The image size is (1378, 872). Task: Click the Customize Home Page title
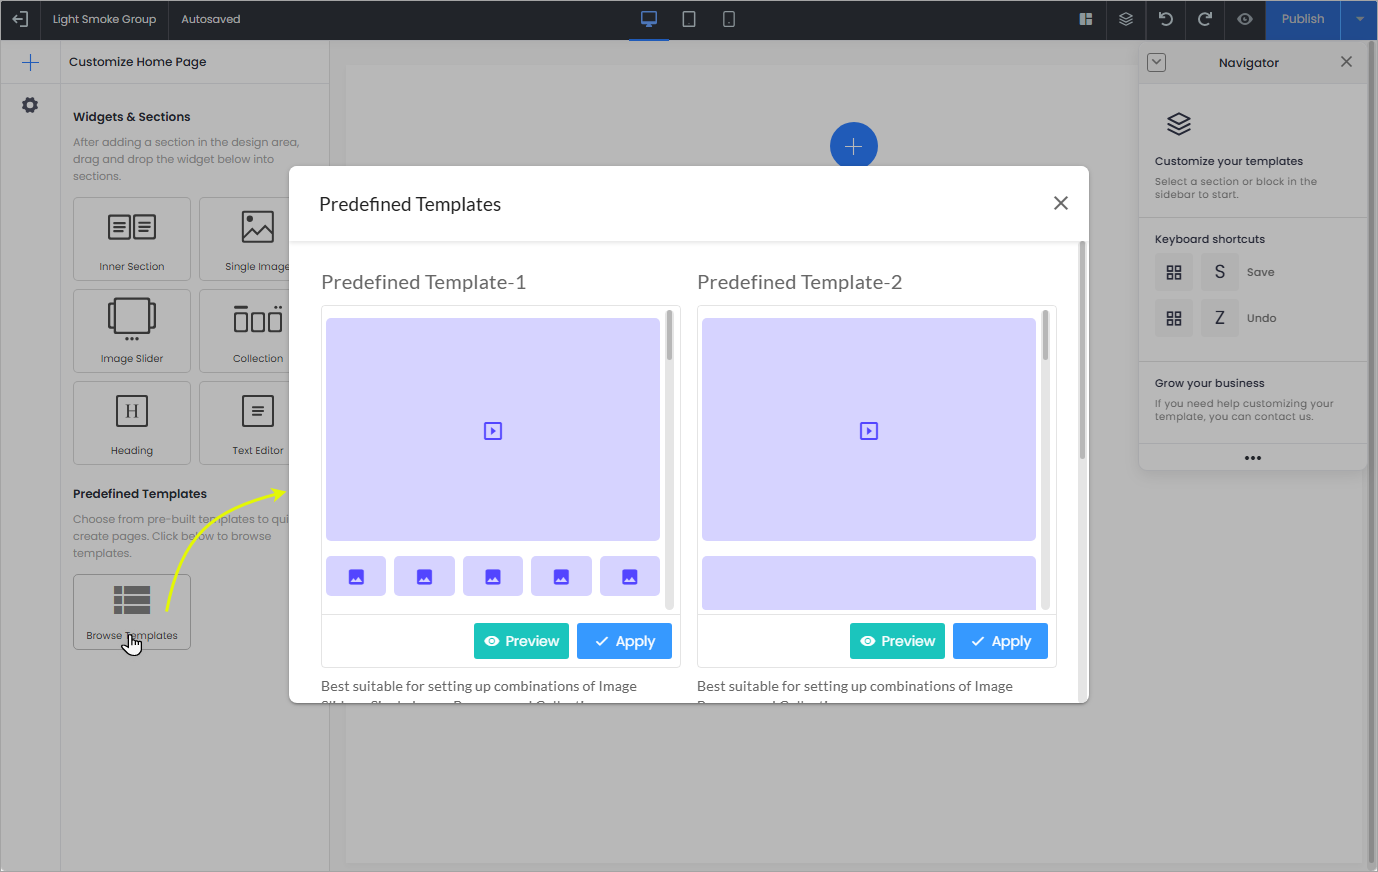click(x=138, y=62)
